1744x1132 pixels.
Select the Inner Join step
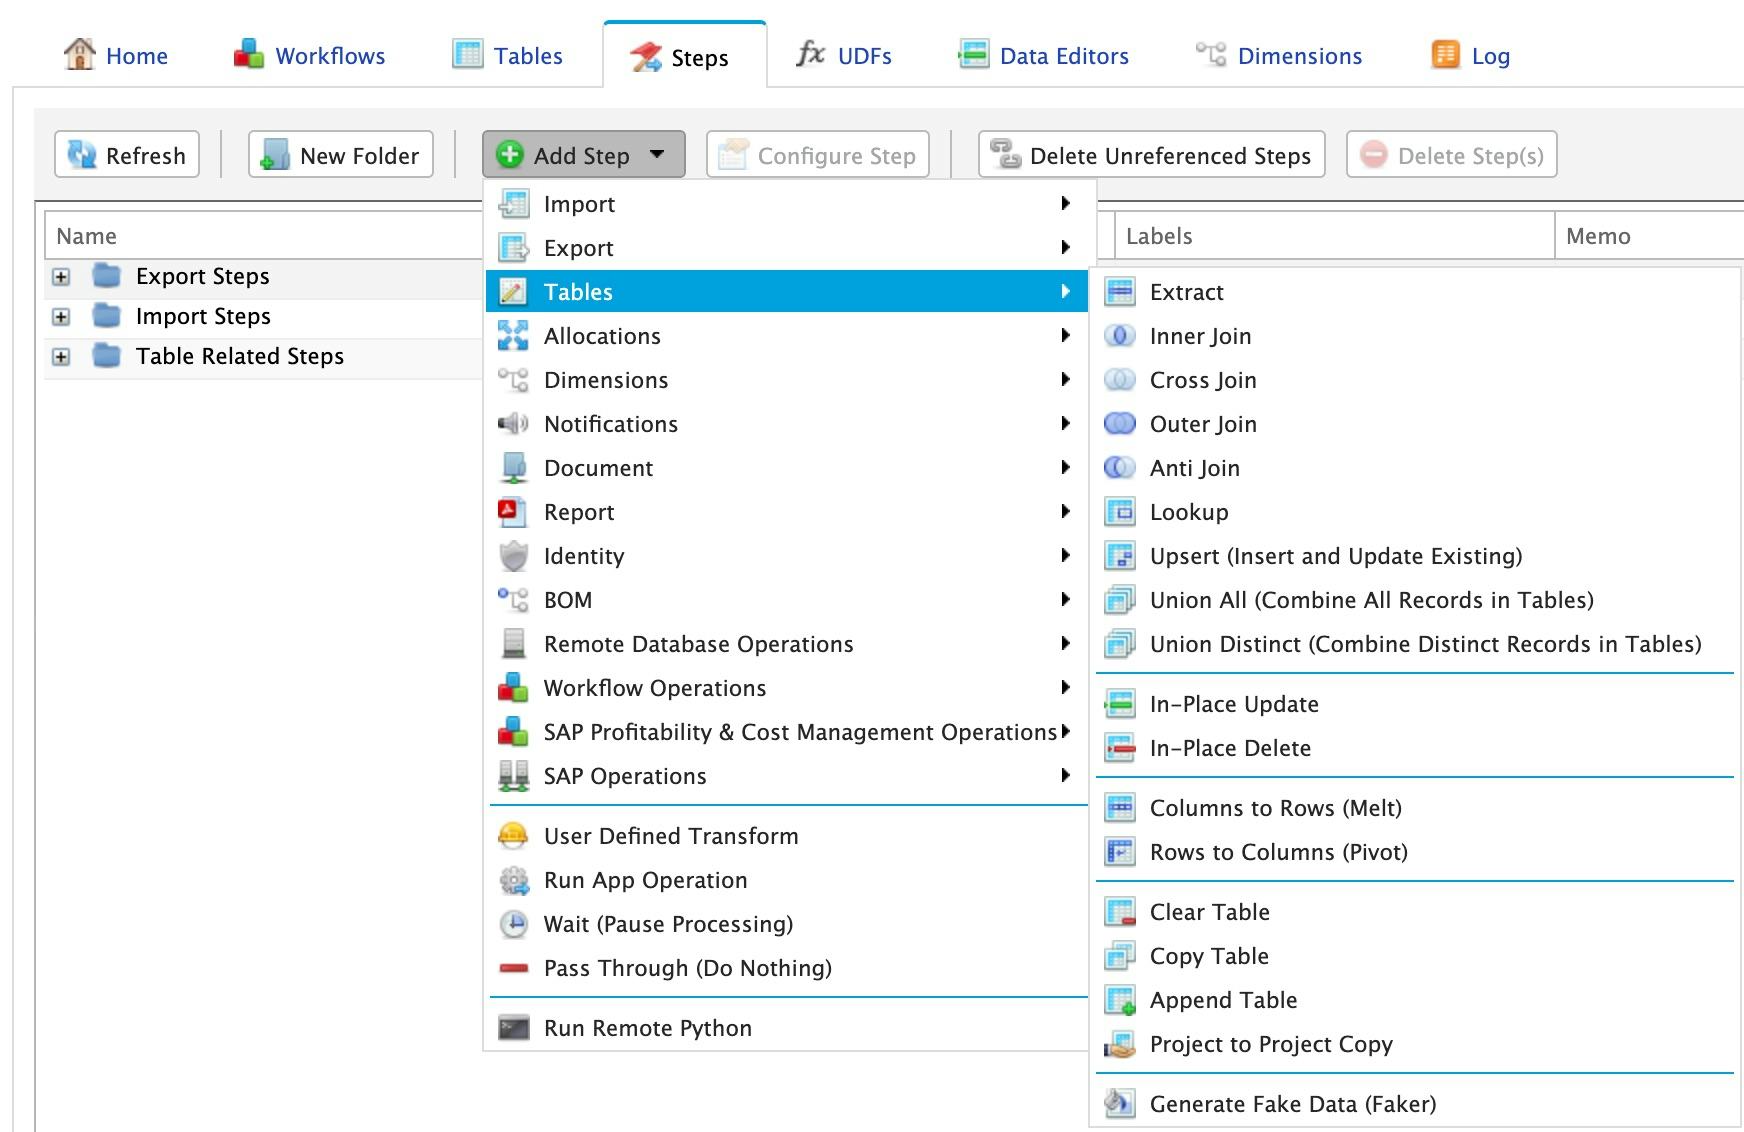[1199, 336]
